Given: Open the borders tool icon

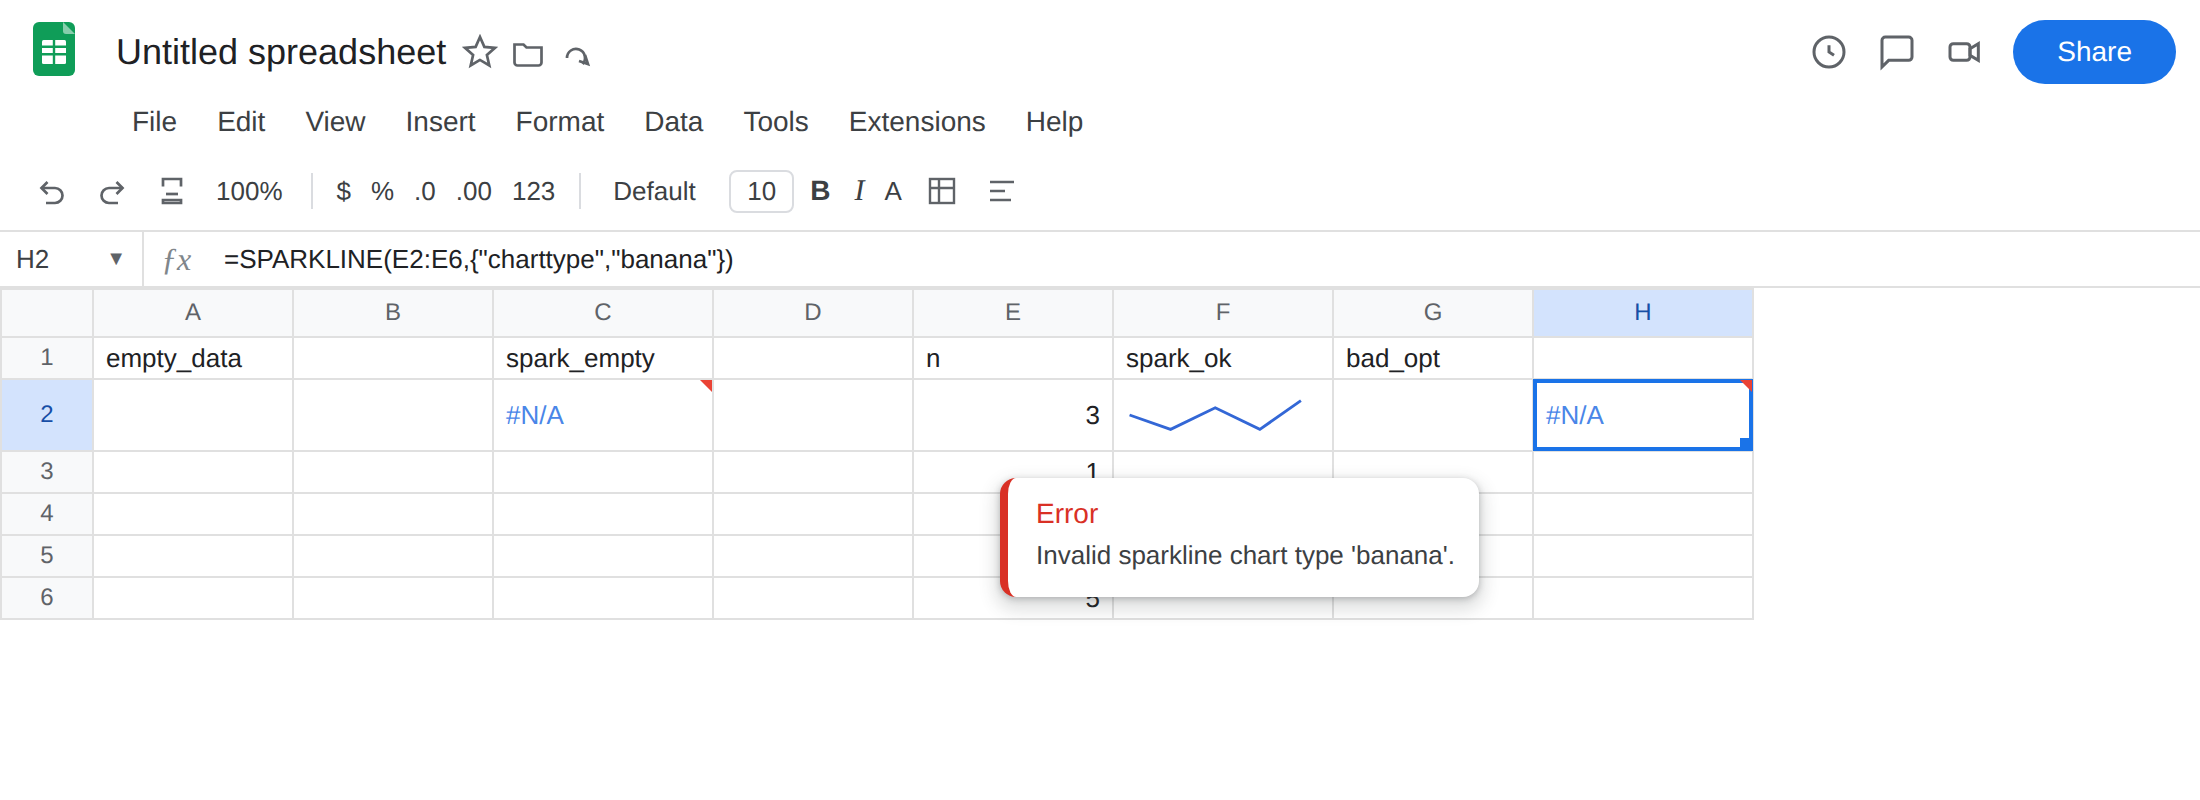Looking at the screenshot, I should click(942, 191).
